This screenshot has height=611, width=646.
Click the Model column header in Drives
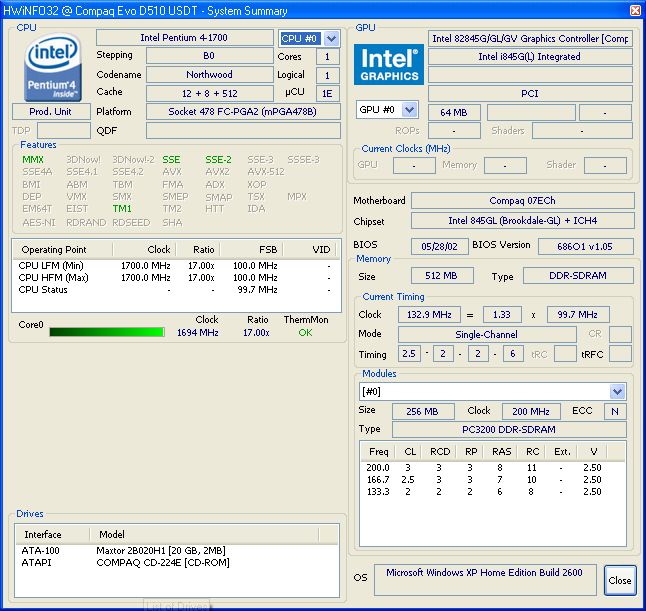[x=112, y=534]
